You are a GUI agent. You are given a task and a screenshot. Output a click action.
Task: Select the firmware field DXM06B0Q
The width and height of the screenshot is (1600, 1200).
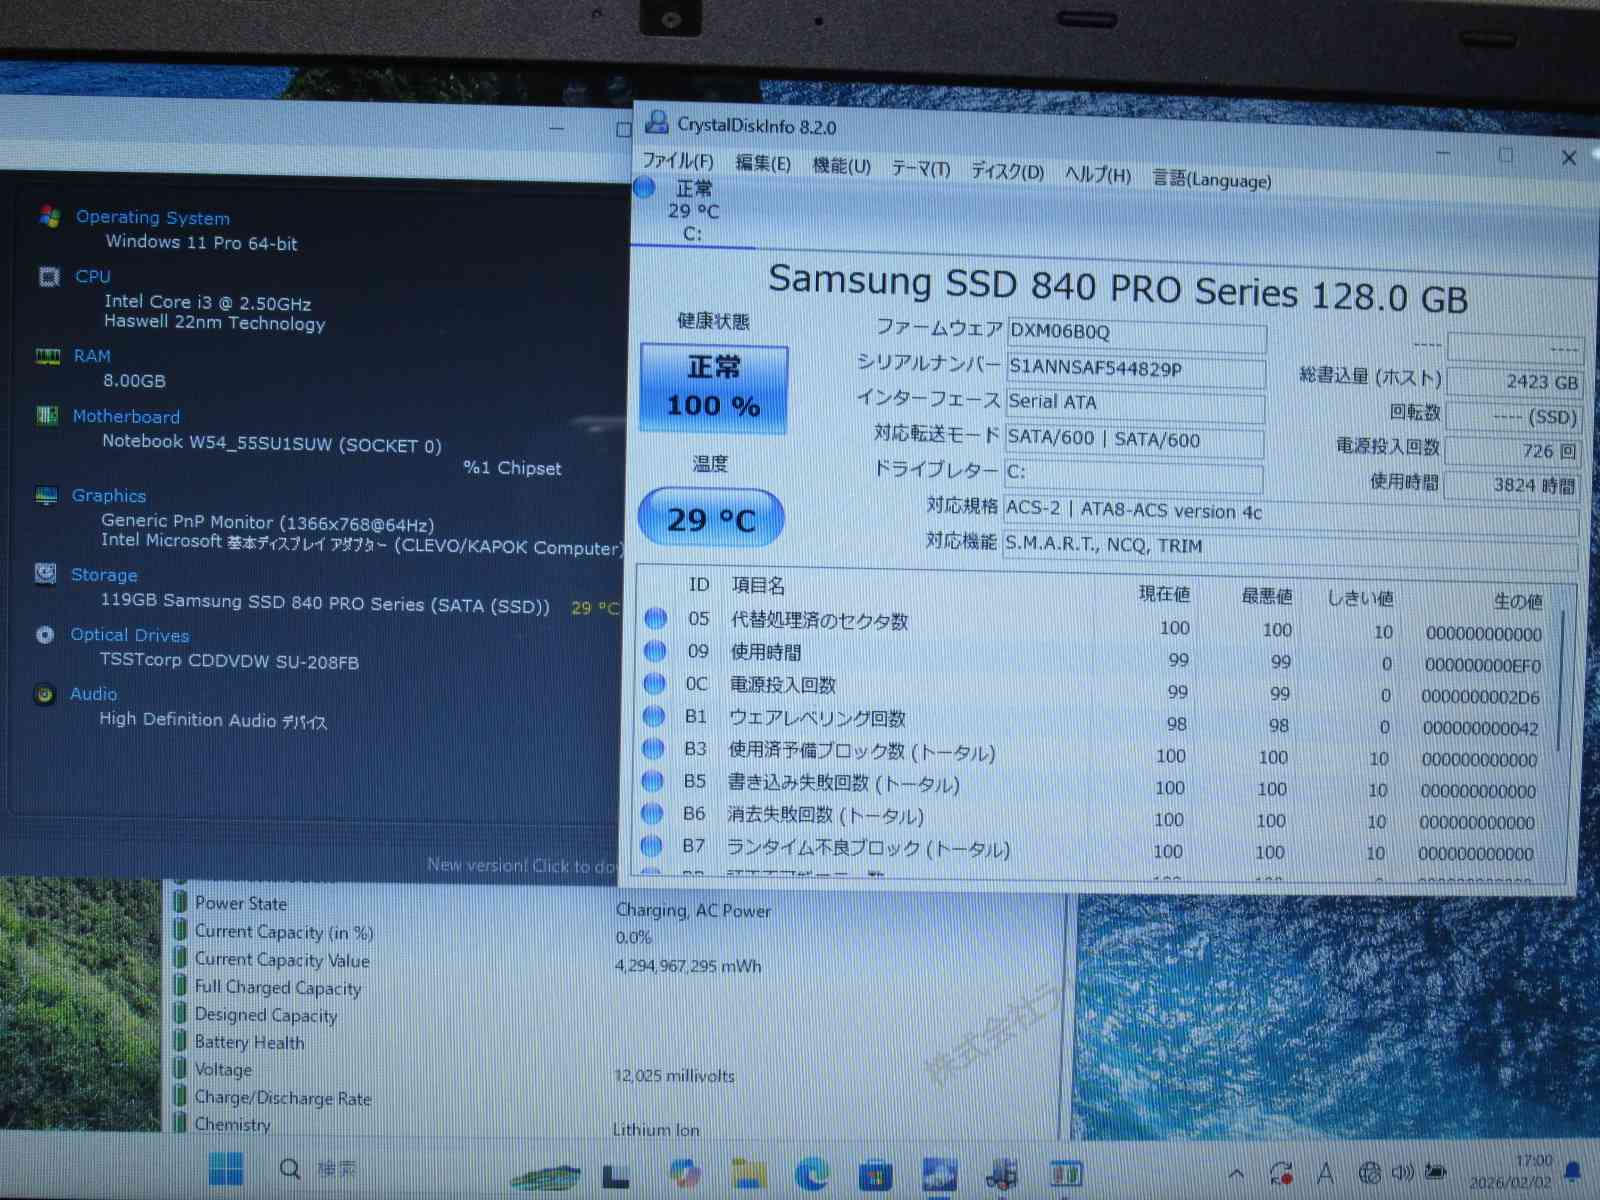pos(1135,333)
